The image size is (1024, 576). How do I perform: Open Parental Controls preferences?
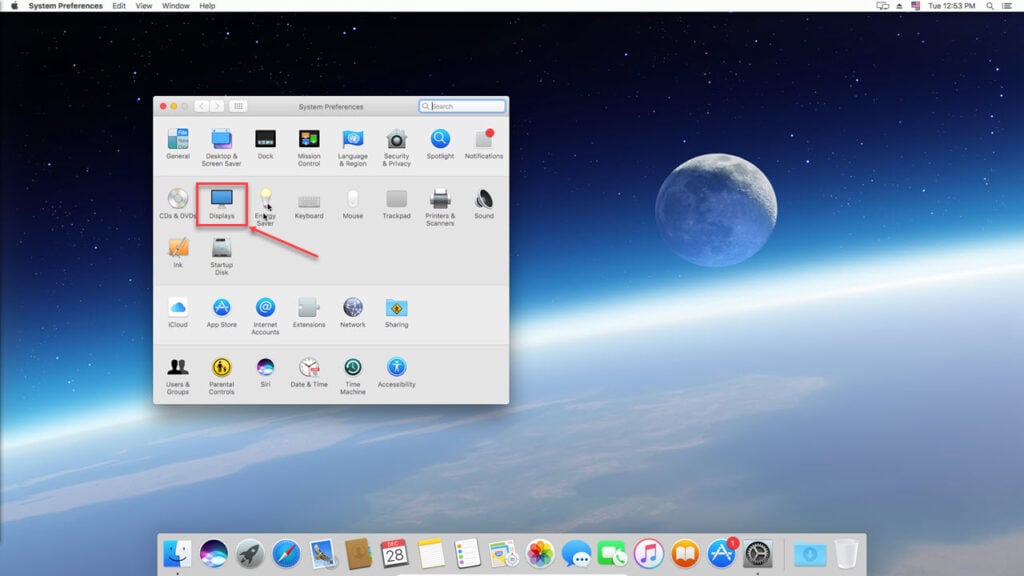pyautogui.click(x=221, y=376)
